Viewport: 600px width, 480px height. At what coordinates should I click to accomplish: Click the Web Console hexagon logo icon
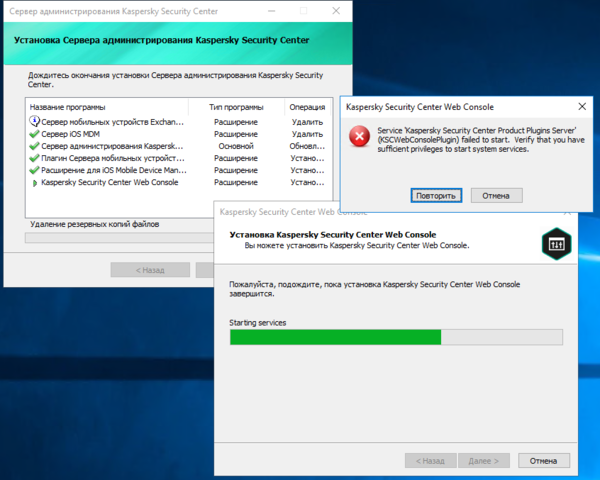557,244
